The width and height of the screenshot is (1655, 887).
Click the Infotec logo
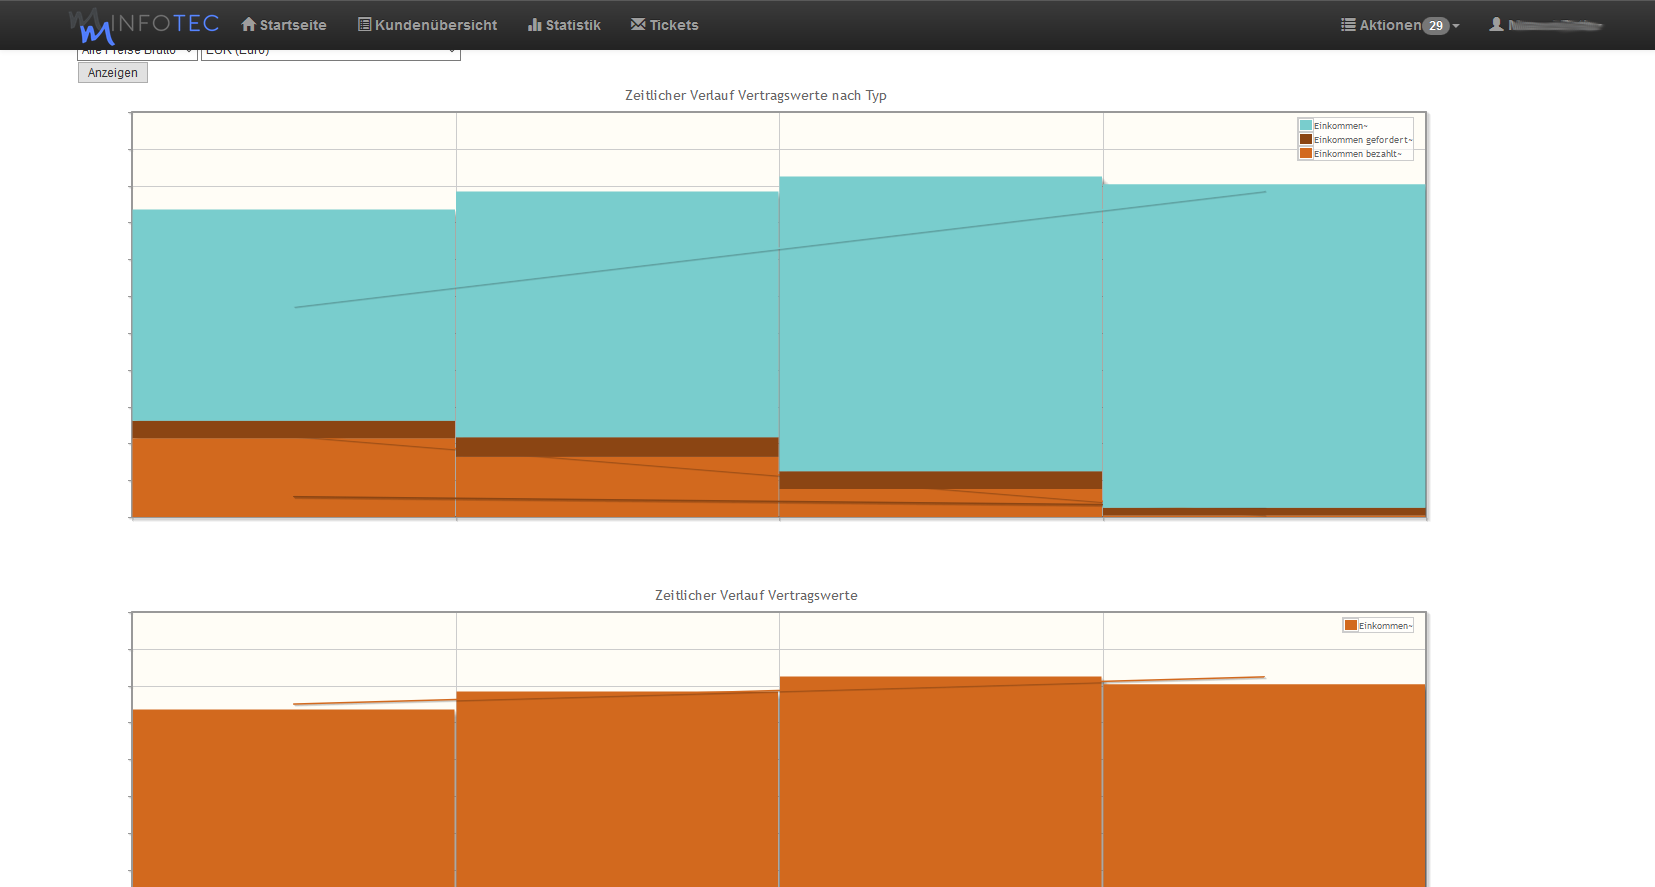tap(144, 25)
